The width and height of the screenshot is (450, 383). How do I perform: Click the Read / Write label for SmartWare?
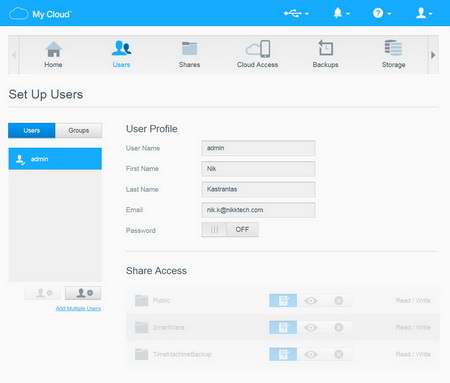(413, 327)
